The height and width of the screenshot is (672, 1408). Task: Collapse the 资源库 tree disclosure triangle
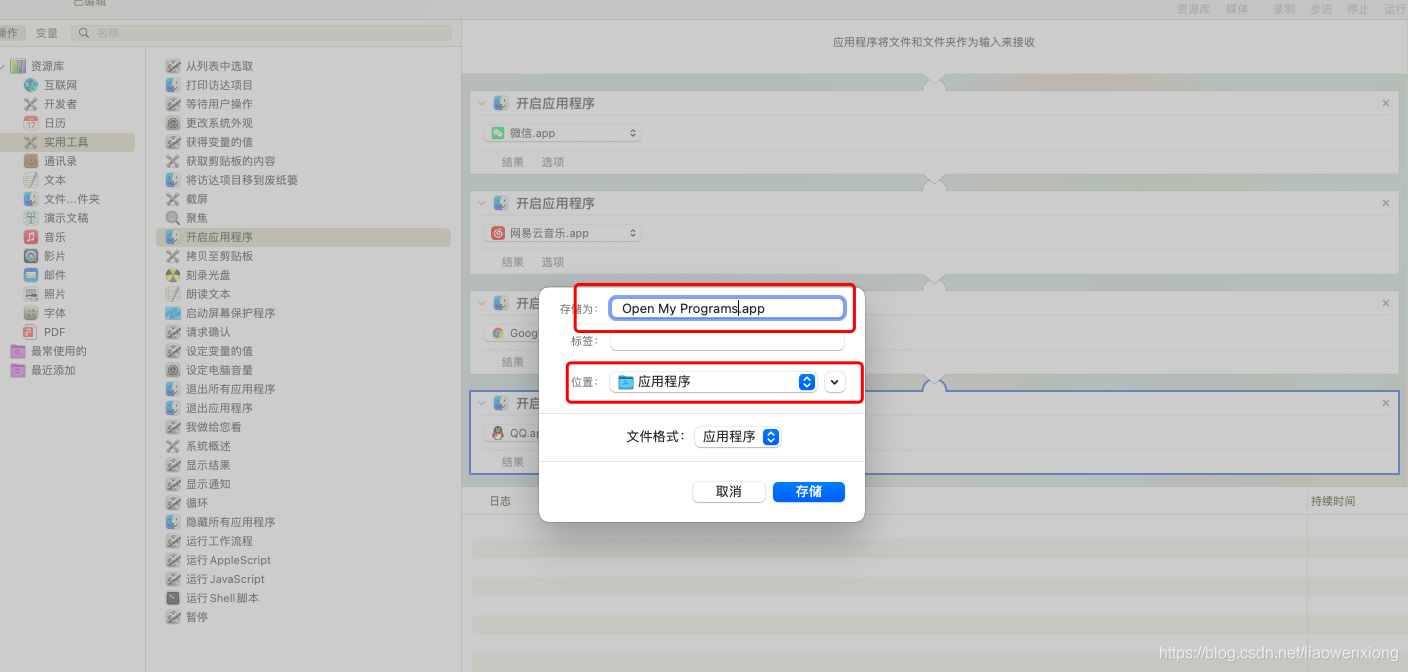click(3, 66)
